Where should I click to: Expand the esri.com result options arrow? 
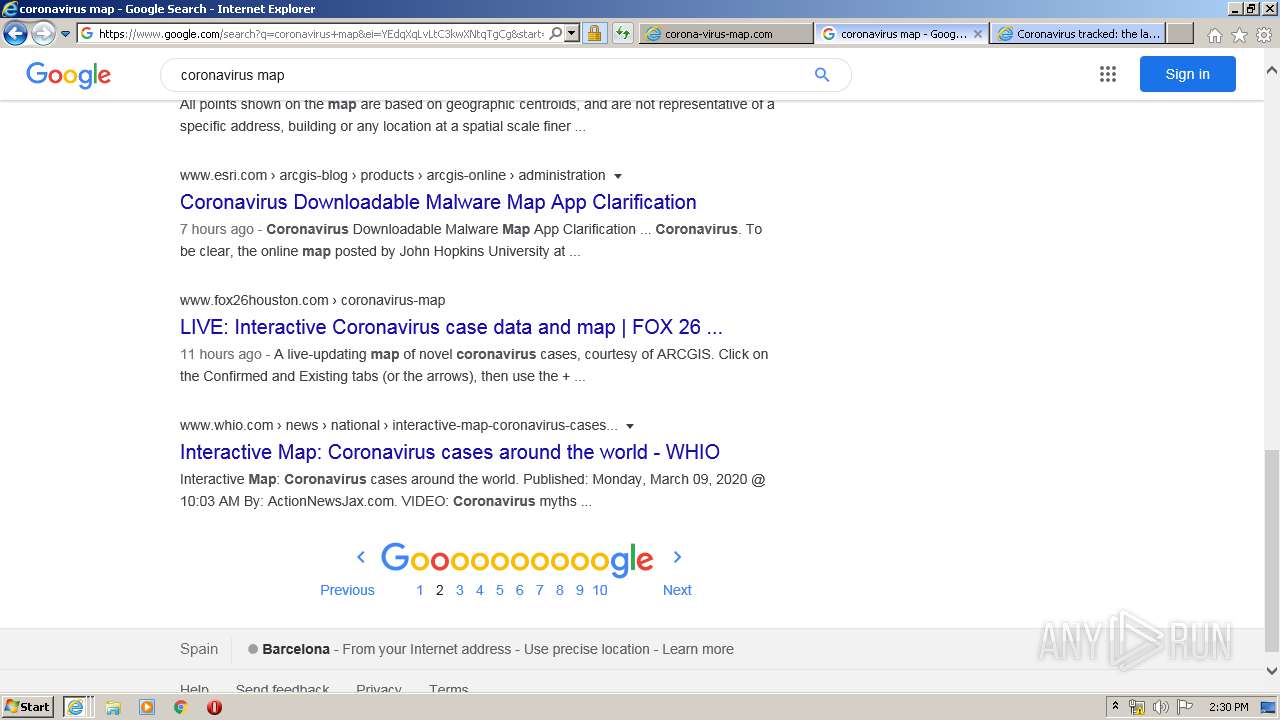coord(618,176)
